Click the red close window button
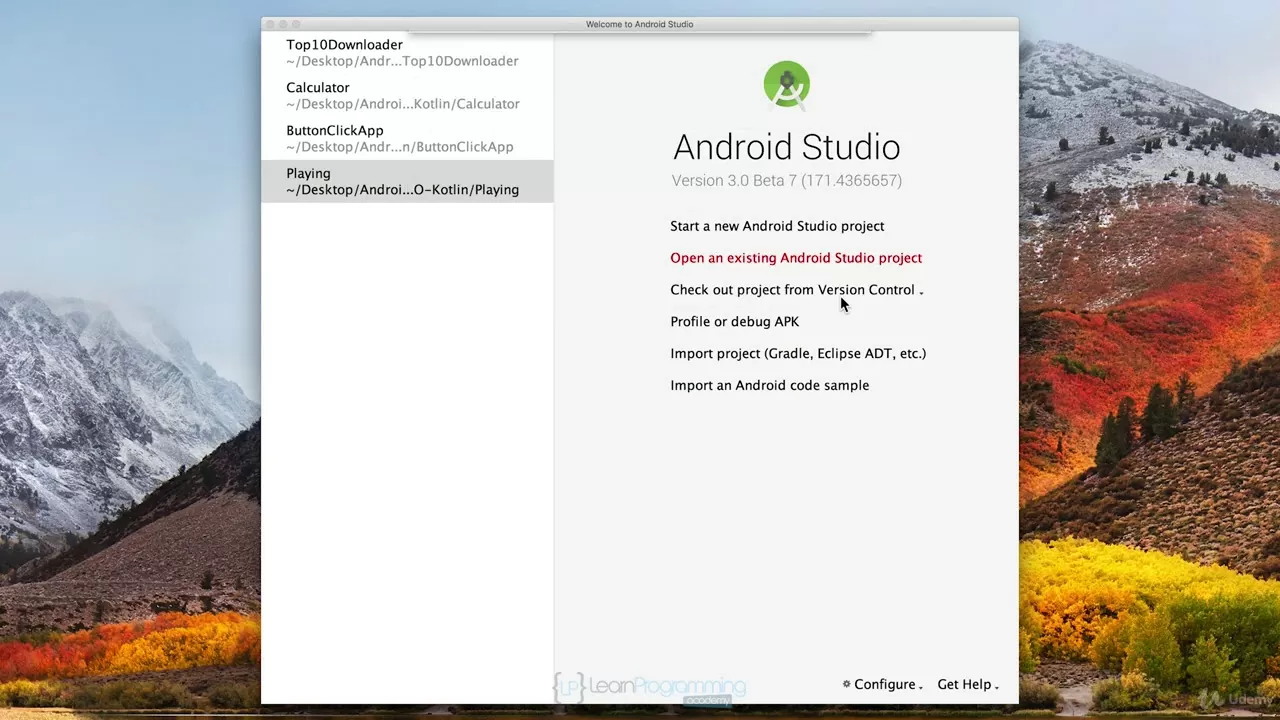1280x720 pixels. pyautogui.click(x=272, y=24)
